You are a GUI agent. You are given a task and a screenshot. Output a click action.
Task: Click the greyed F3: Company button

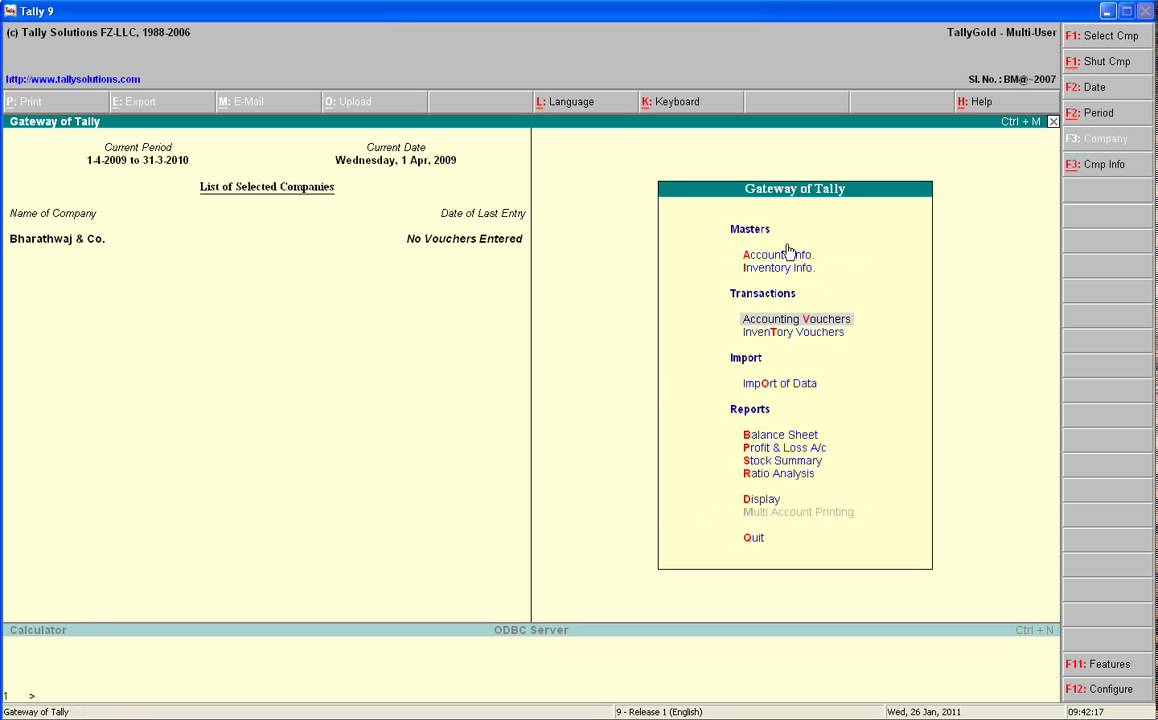1106,139
